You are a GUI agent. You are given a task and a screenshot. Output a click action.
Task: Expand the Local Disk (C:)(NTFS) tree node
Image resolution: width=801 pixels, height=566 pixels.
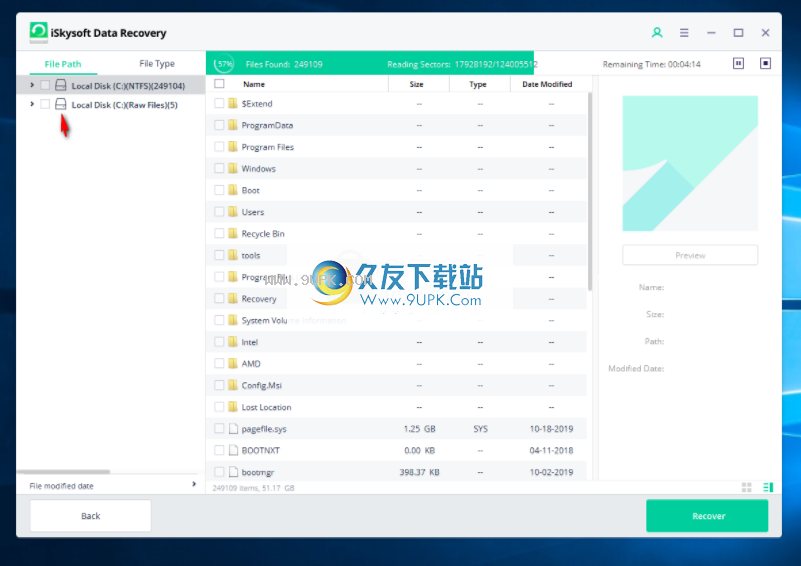pyautogui.click(x=32, y=85)
